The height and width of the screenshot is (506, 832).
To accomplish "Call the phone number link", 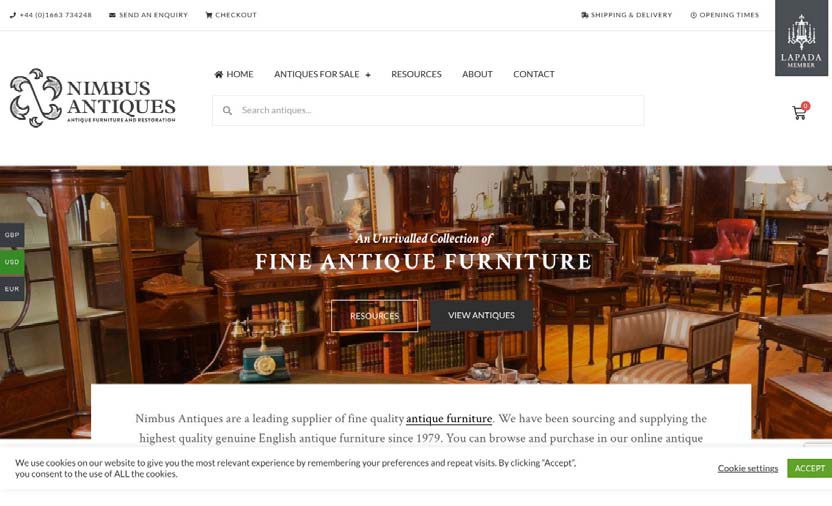I will (x=50, y=15).
